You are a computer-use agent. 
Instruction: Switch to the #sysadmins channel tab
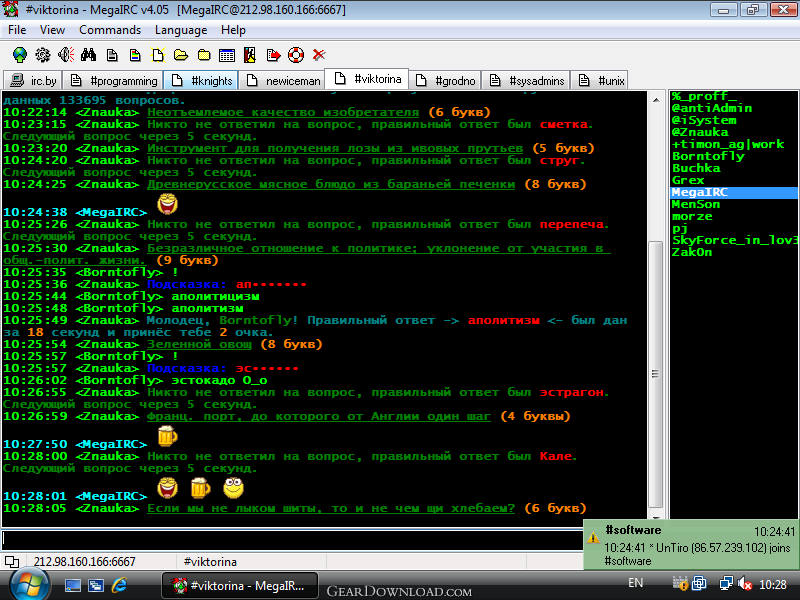pyautogui.click(x=526, y=81)
